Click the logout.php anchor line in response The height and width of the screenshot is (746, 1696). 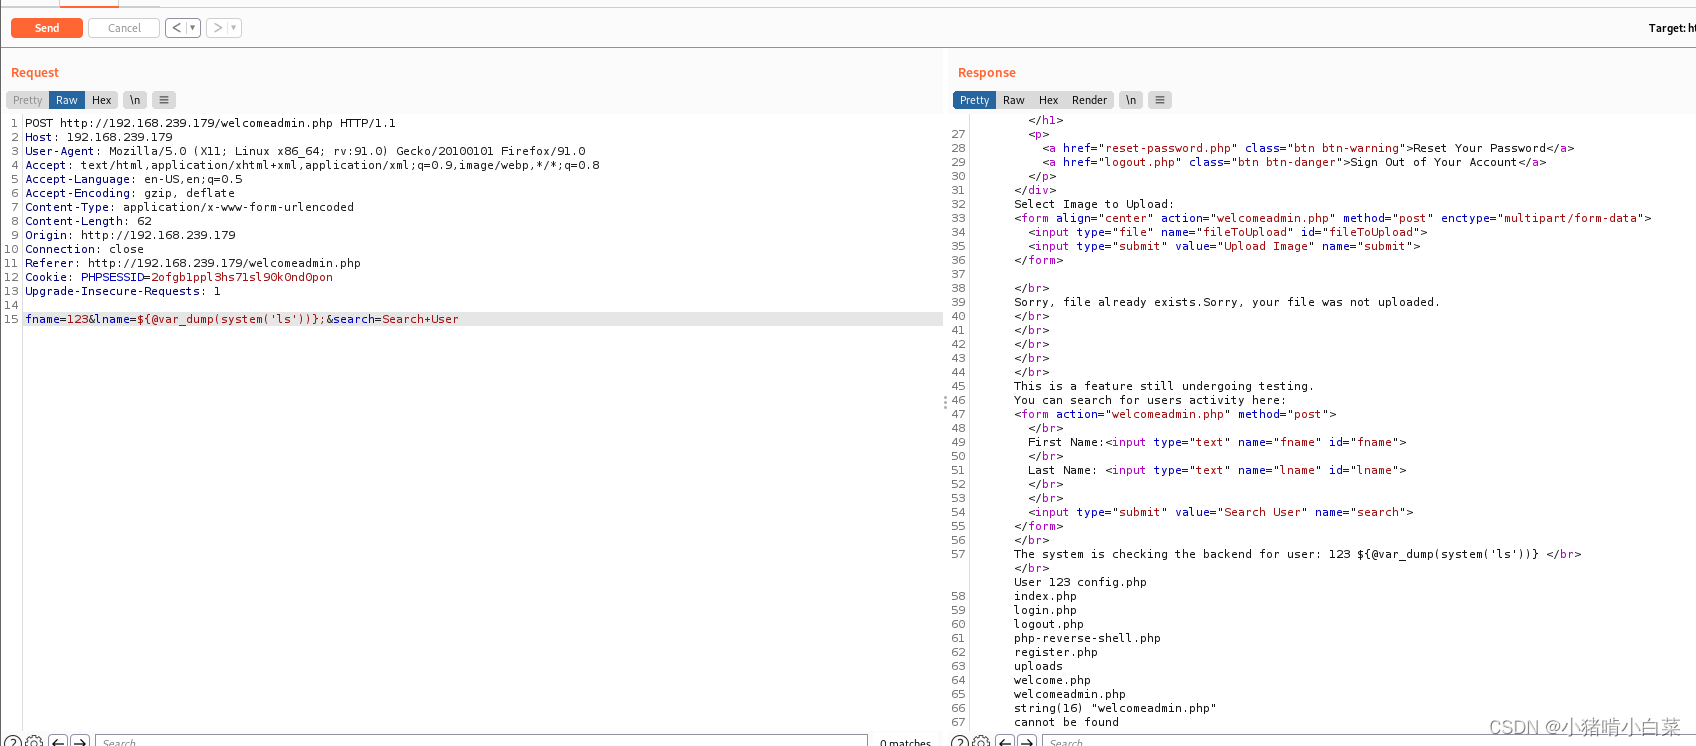pos(1294,162)
